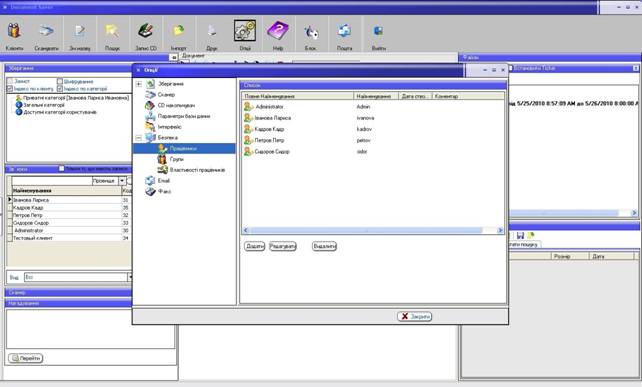The image size is (642, 387).
Task: Select Петров Петр row in the client grid
Action: tap(68, 215)
